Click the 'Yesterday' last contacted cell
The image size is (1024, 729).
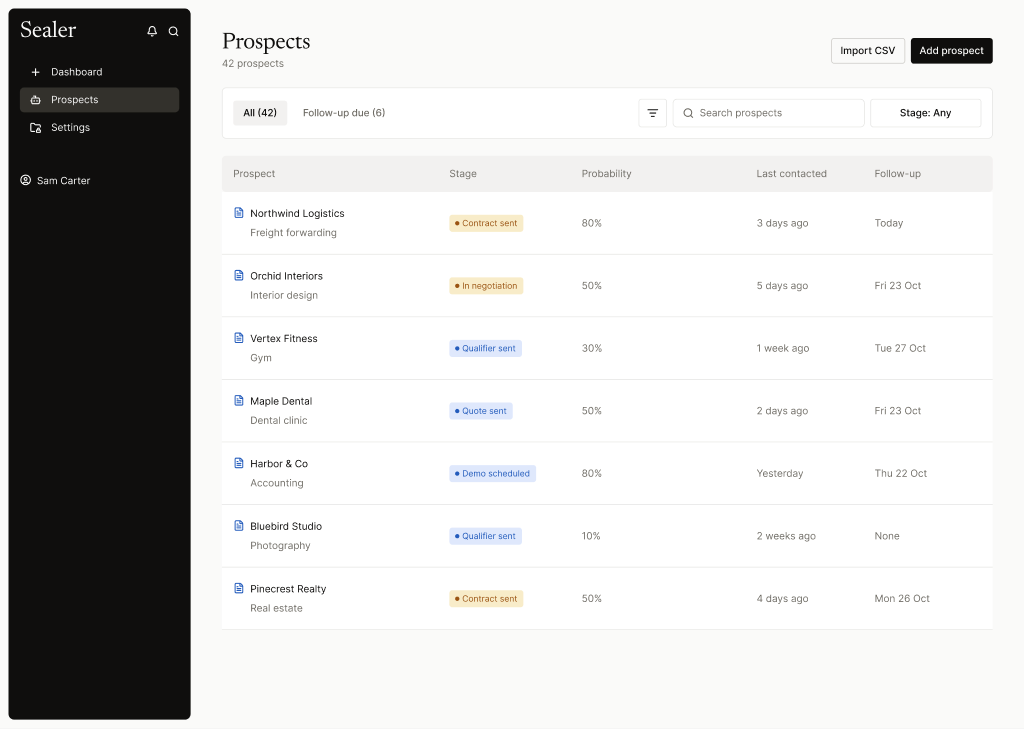tap(780, 474)
